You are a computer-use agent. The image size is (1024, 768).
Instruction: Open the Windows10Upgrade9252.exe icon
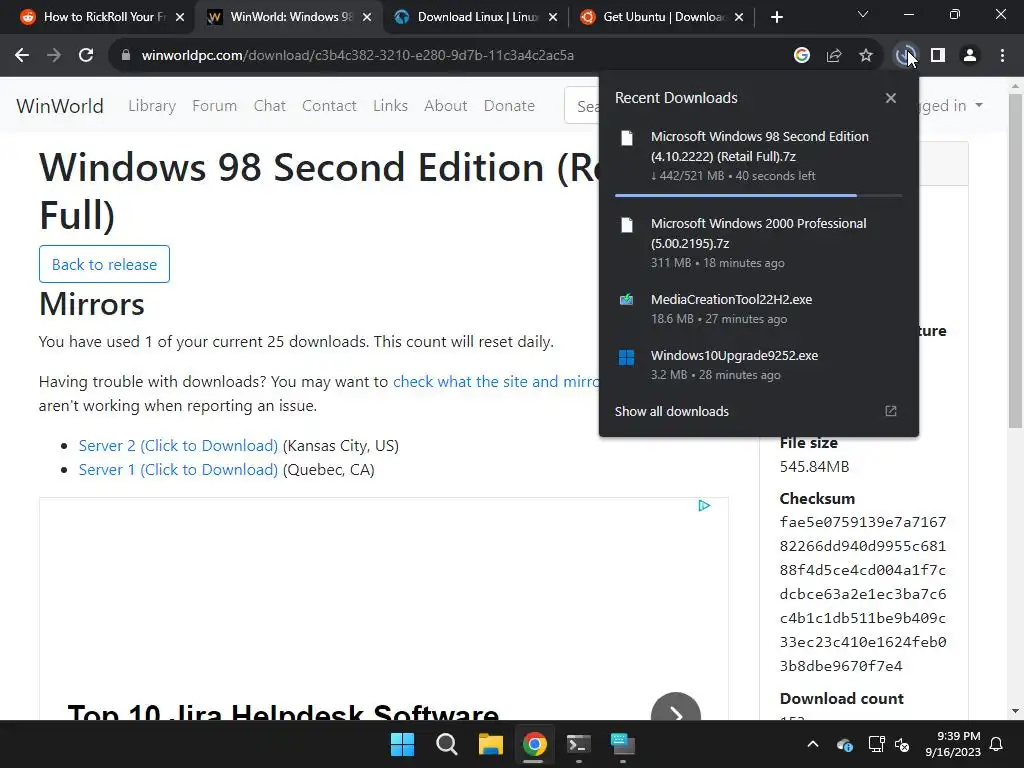point(626,357)
